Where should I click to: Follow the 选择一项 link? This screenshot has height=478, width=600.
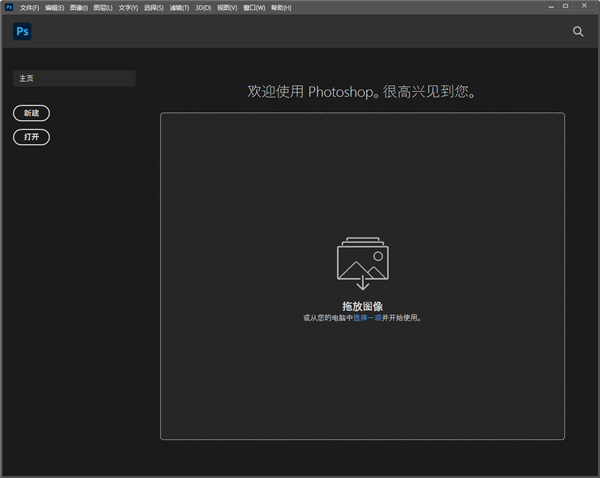pyautogui.click(x=367, y=318)
